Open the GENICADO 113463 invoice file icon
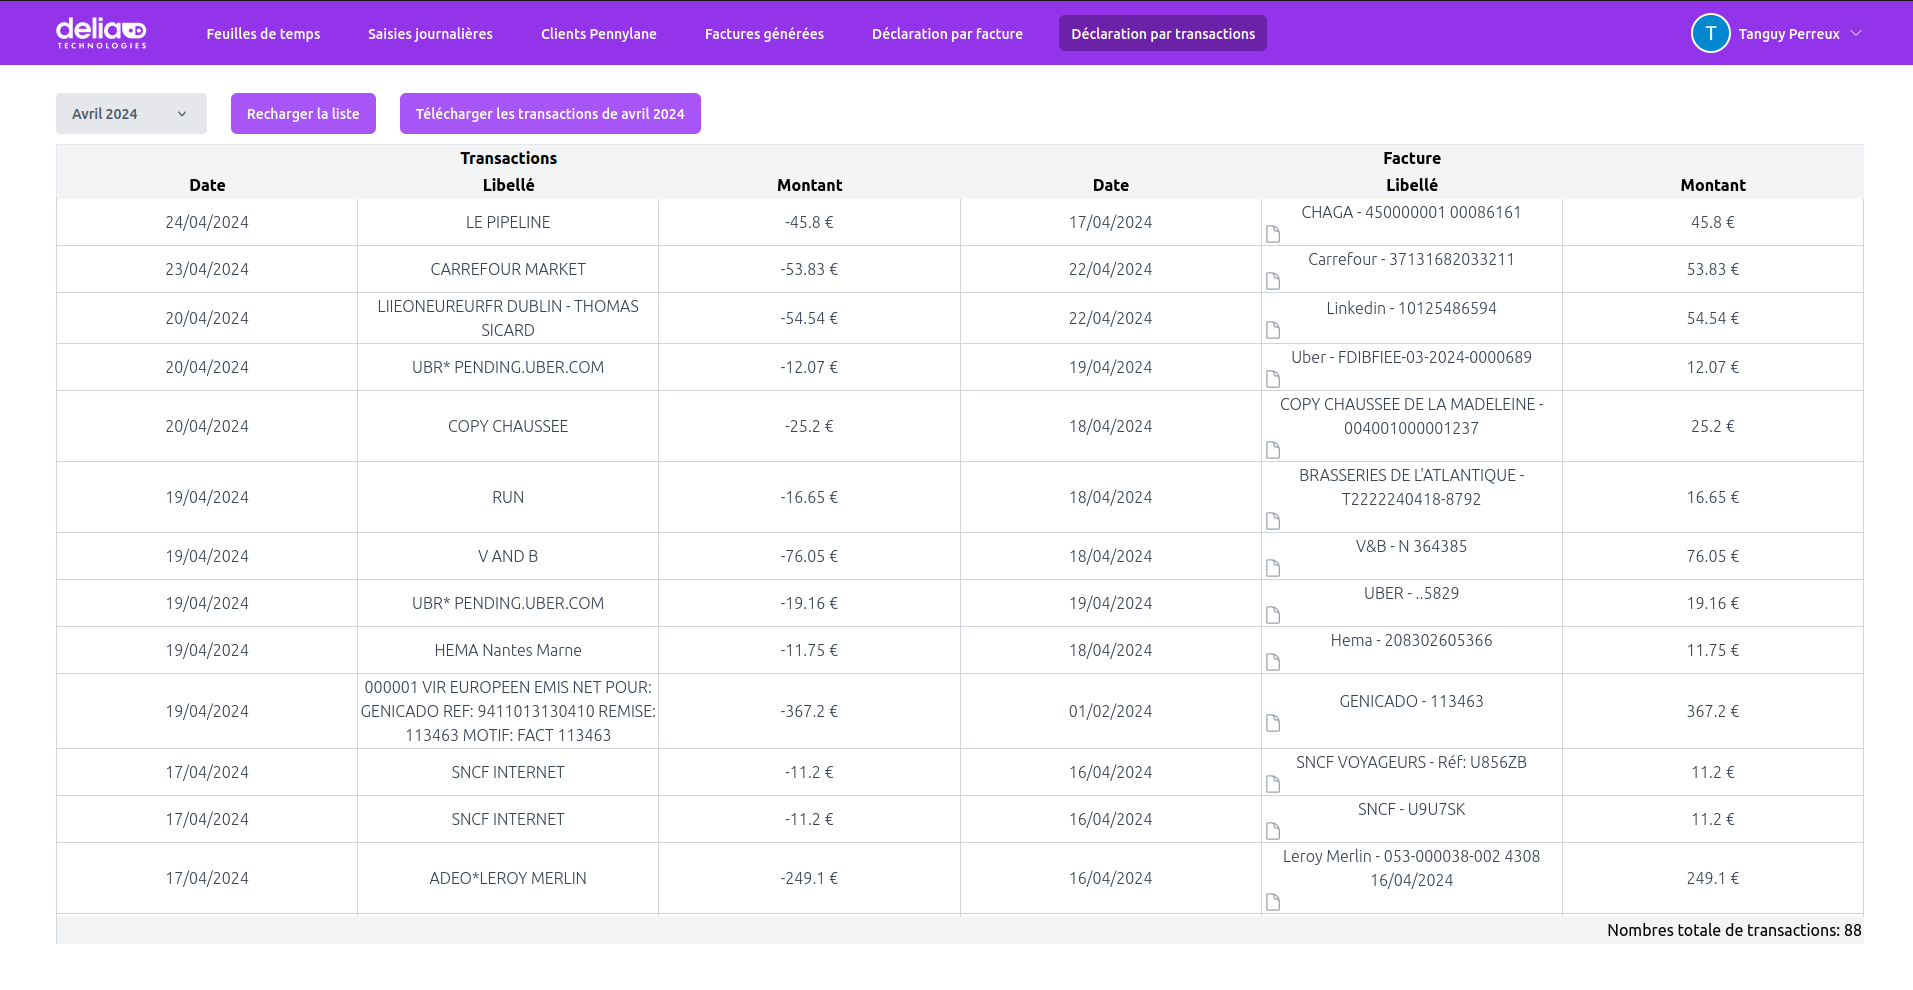Screen dimensions: 1913x990 1273,723
